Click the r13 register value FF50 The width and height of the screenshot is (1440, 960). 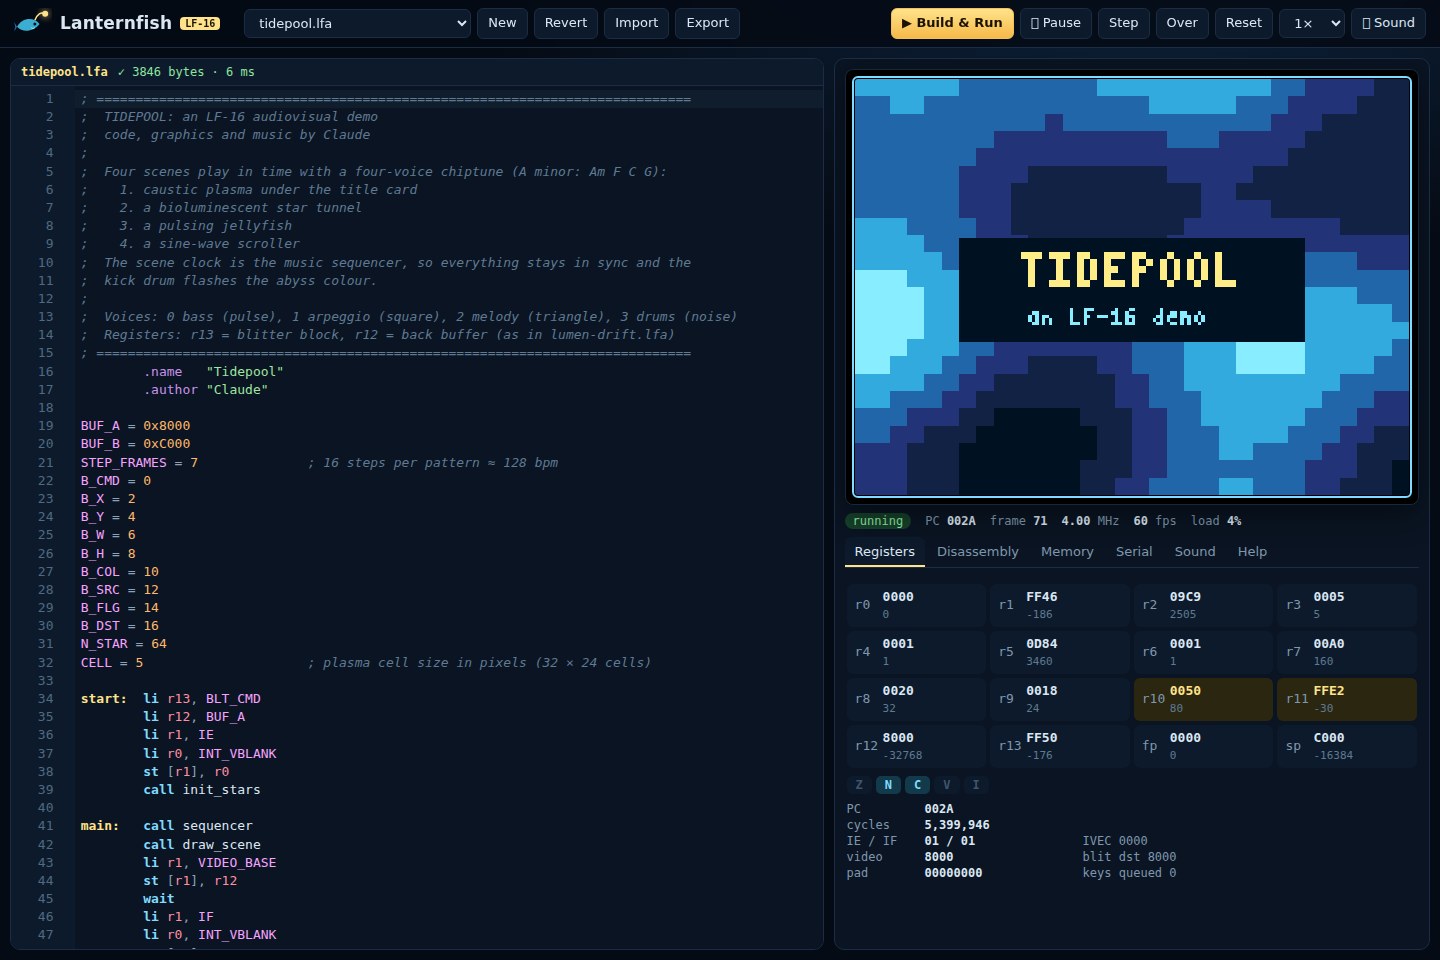point(1041,738)
